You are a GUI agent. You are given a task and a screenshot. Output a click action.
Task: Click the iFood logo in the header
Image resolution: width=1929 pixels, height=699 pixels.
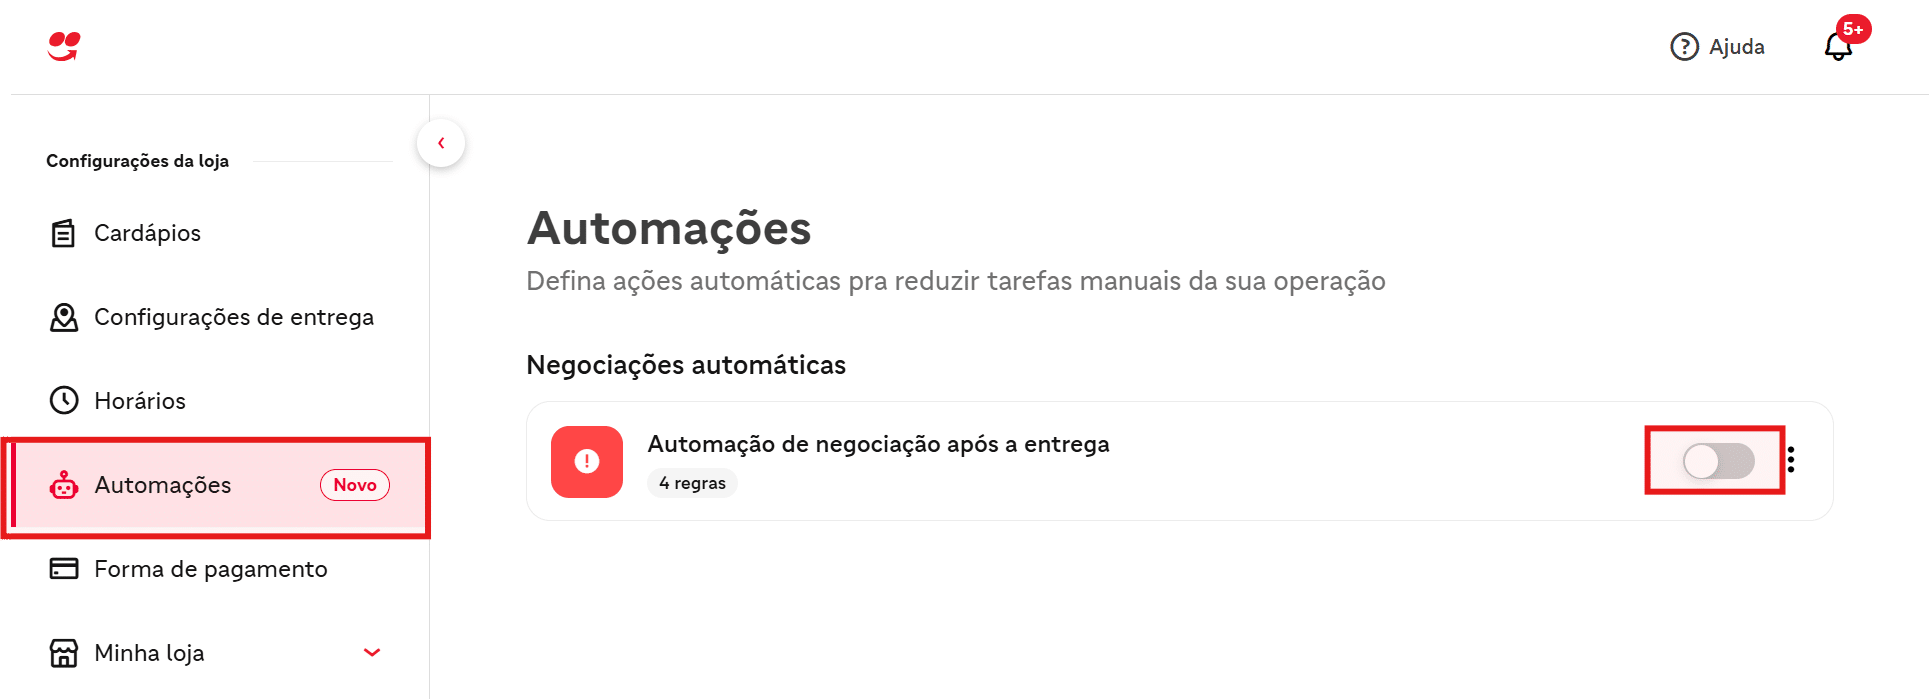pos(64,46)
